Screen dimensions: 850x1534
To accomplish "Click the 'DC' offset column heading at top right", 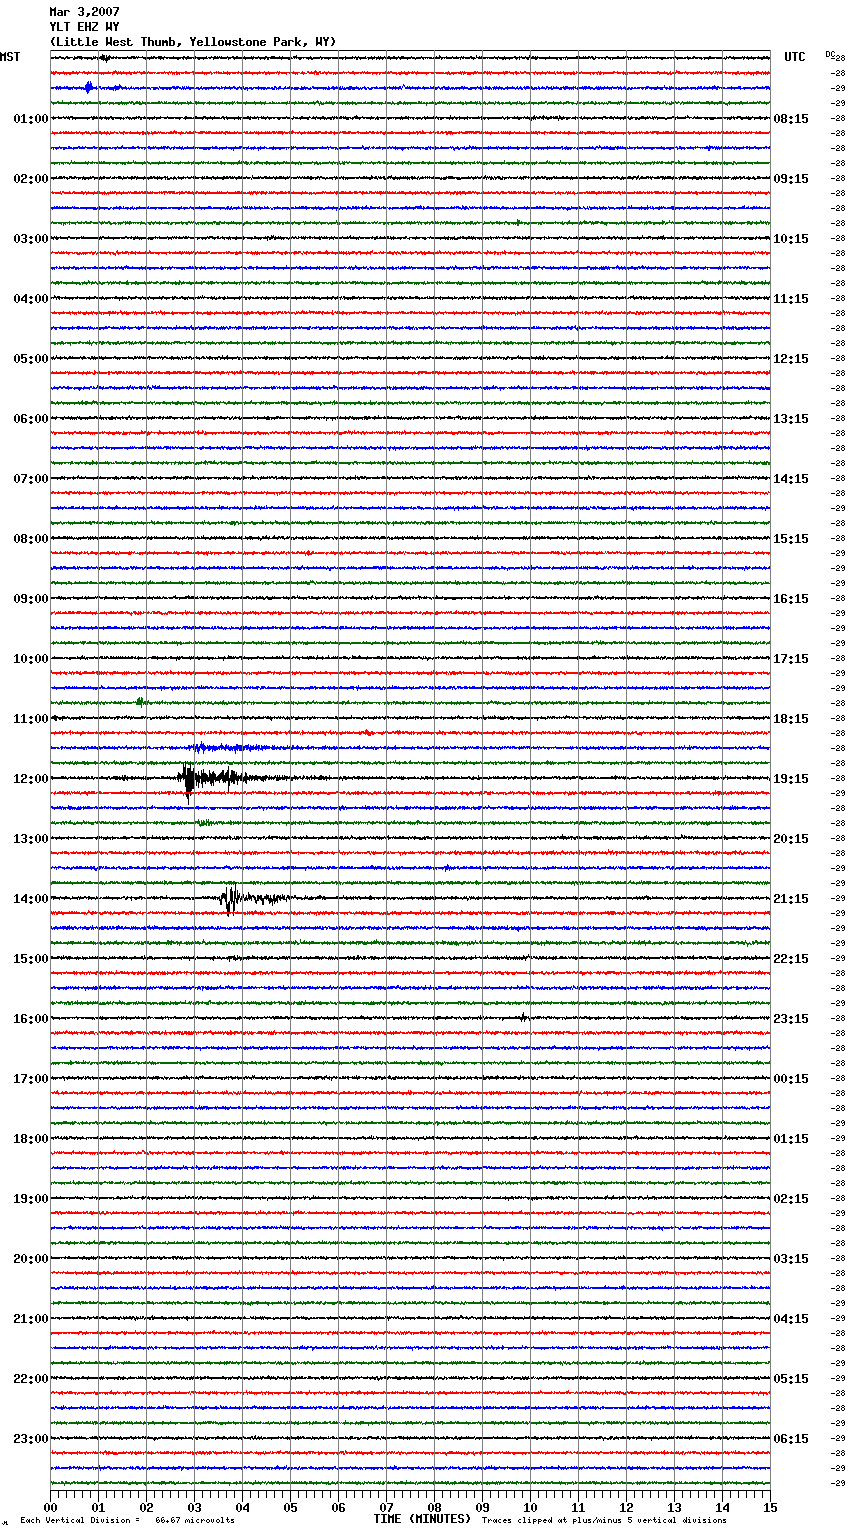I will [x=830, y=54].
